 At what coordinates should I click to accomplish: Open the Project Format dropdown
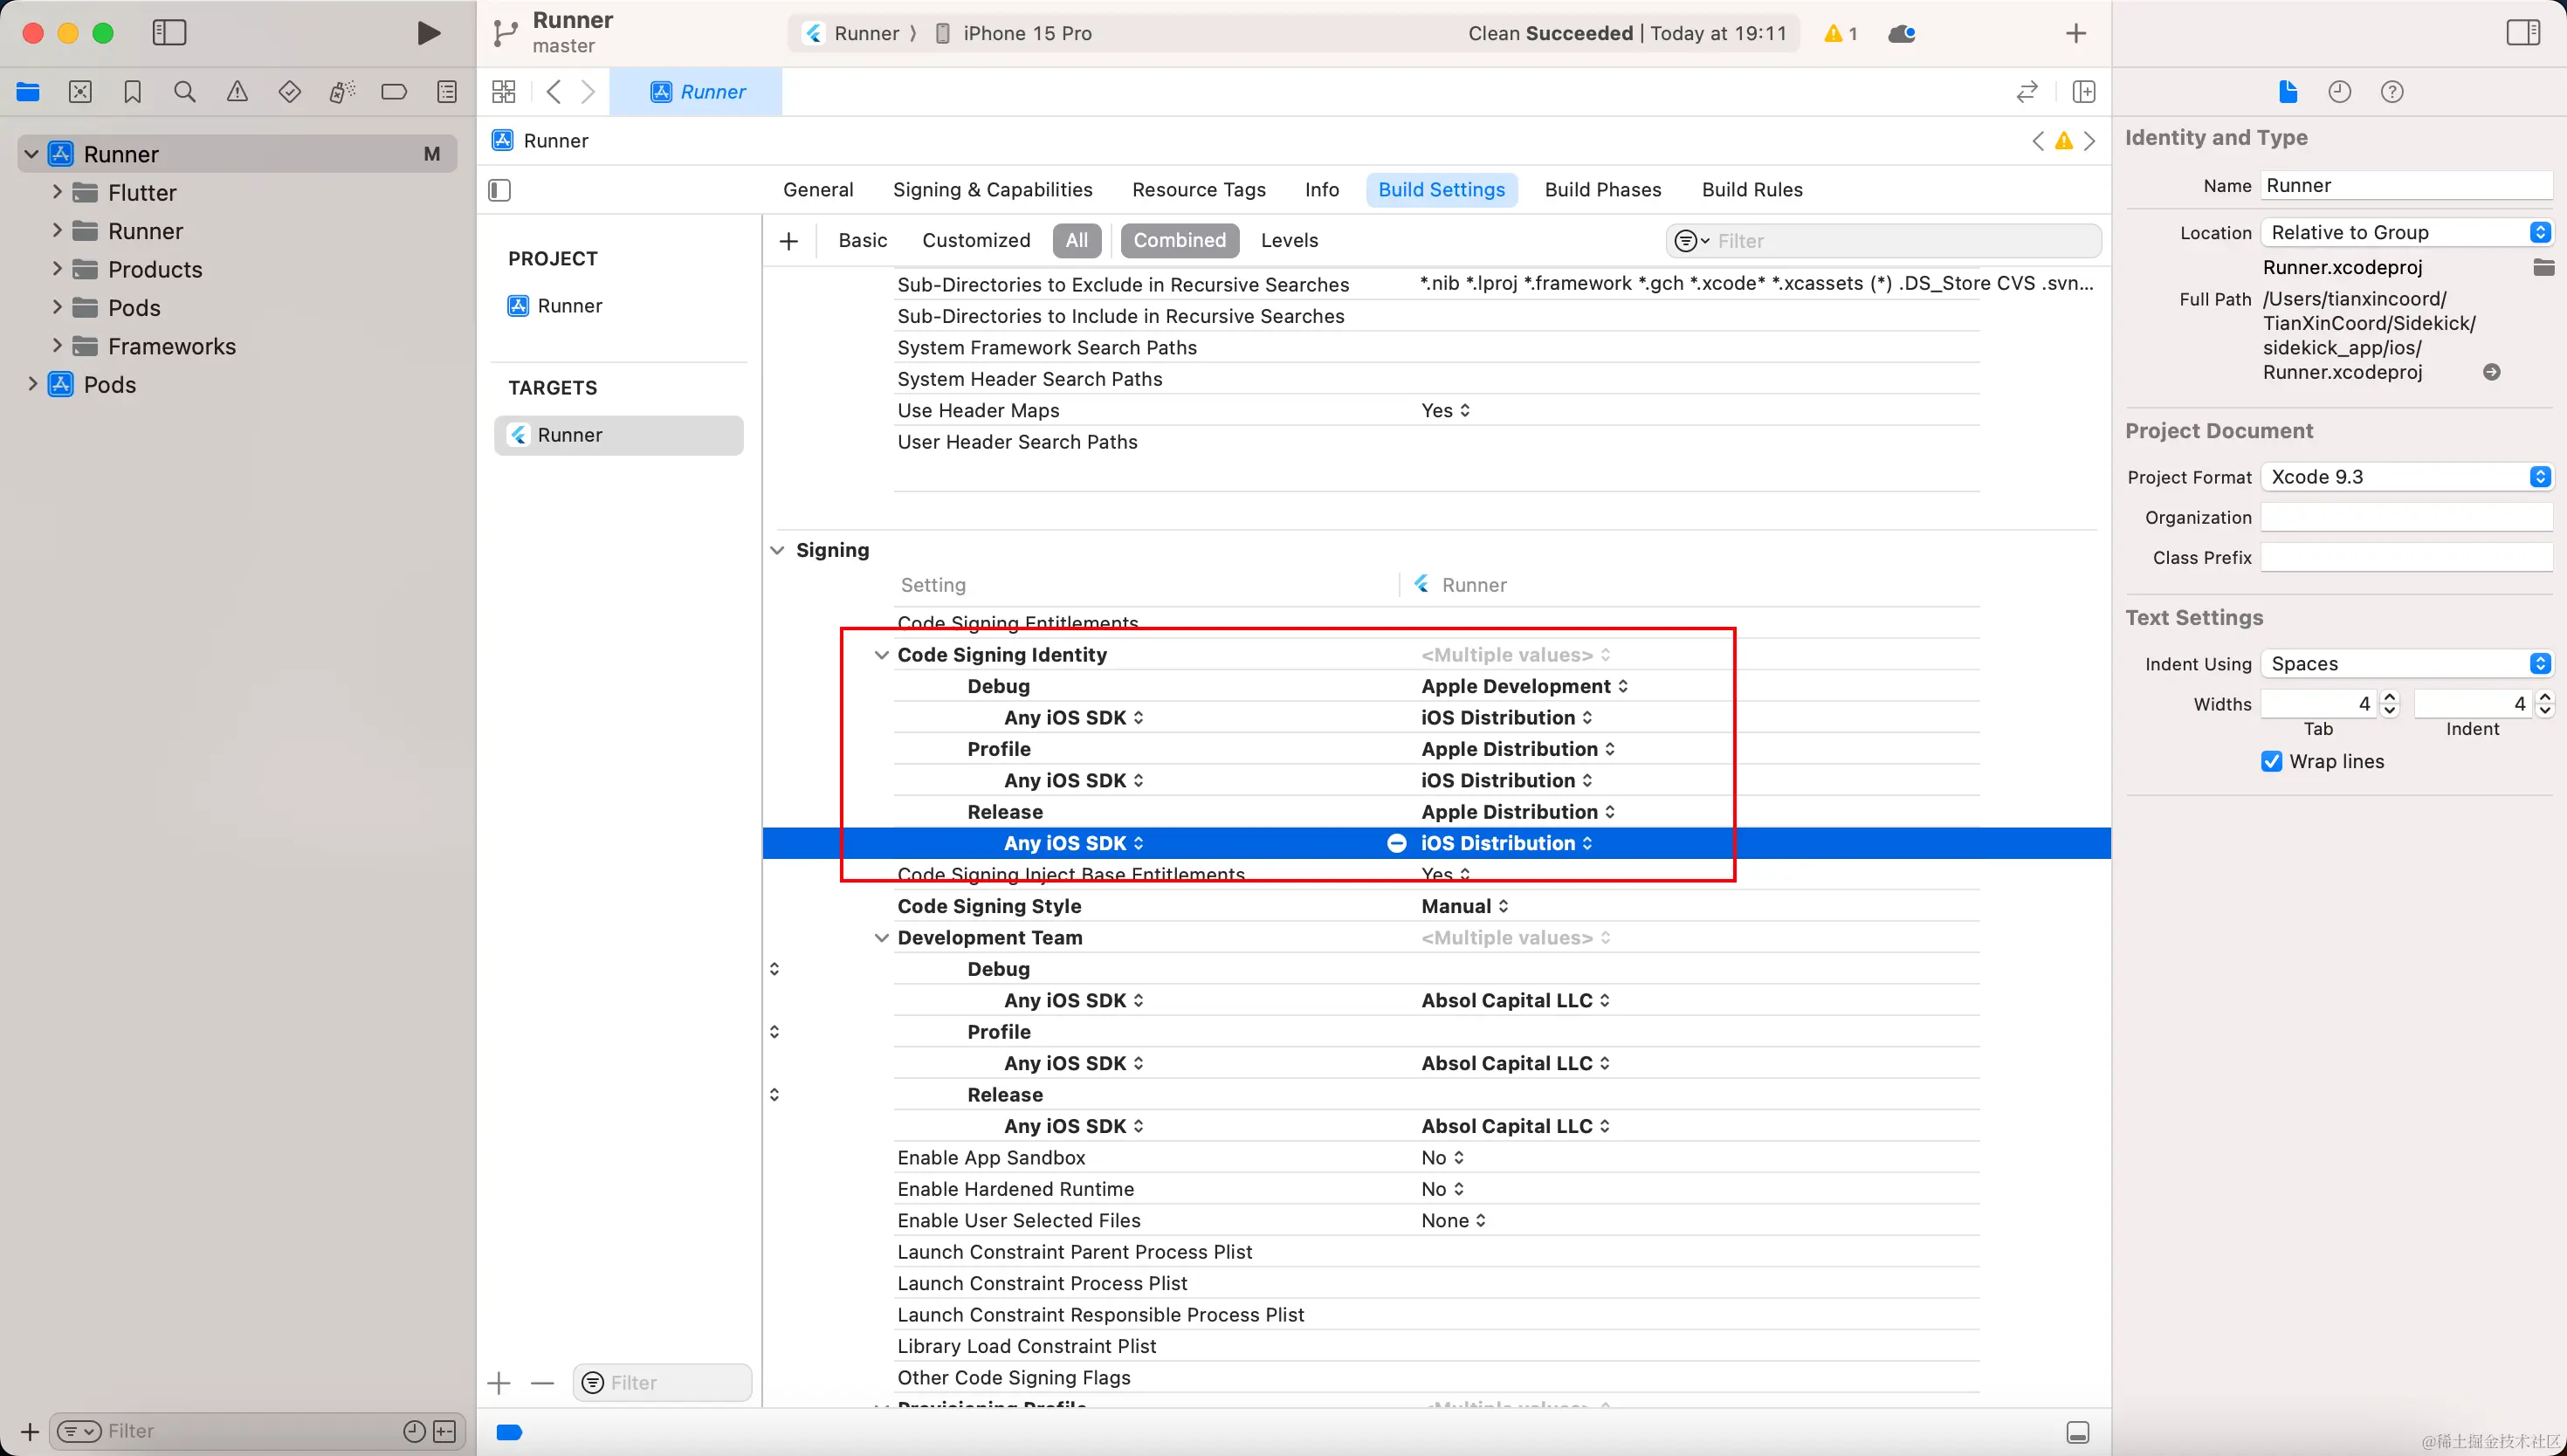pos(2406,477)
